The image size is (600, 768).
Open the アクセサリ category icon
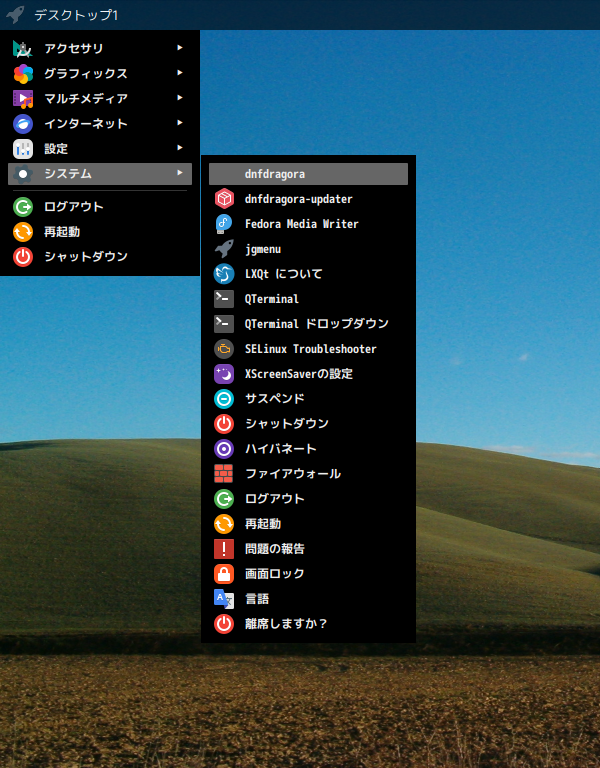coord(23,48)
